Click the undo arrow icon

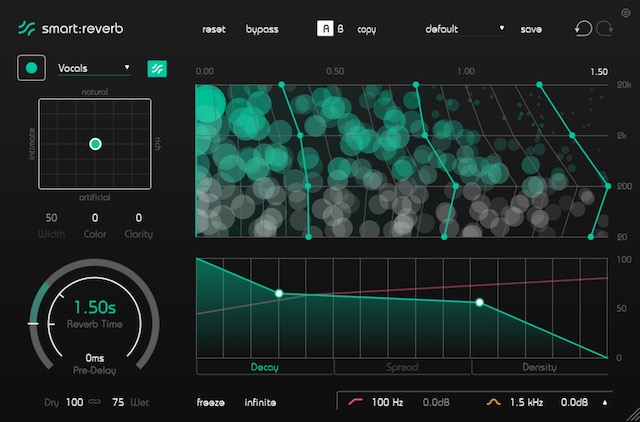click(x=583, y=29)
